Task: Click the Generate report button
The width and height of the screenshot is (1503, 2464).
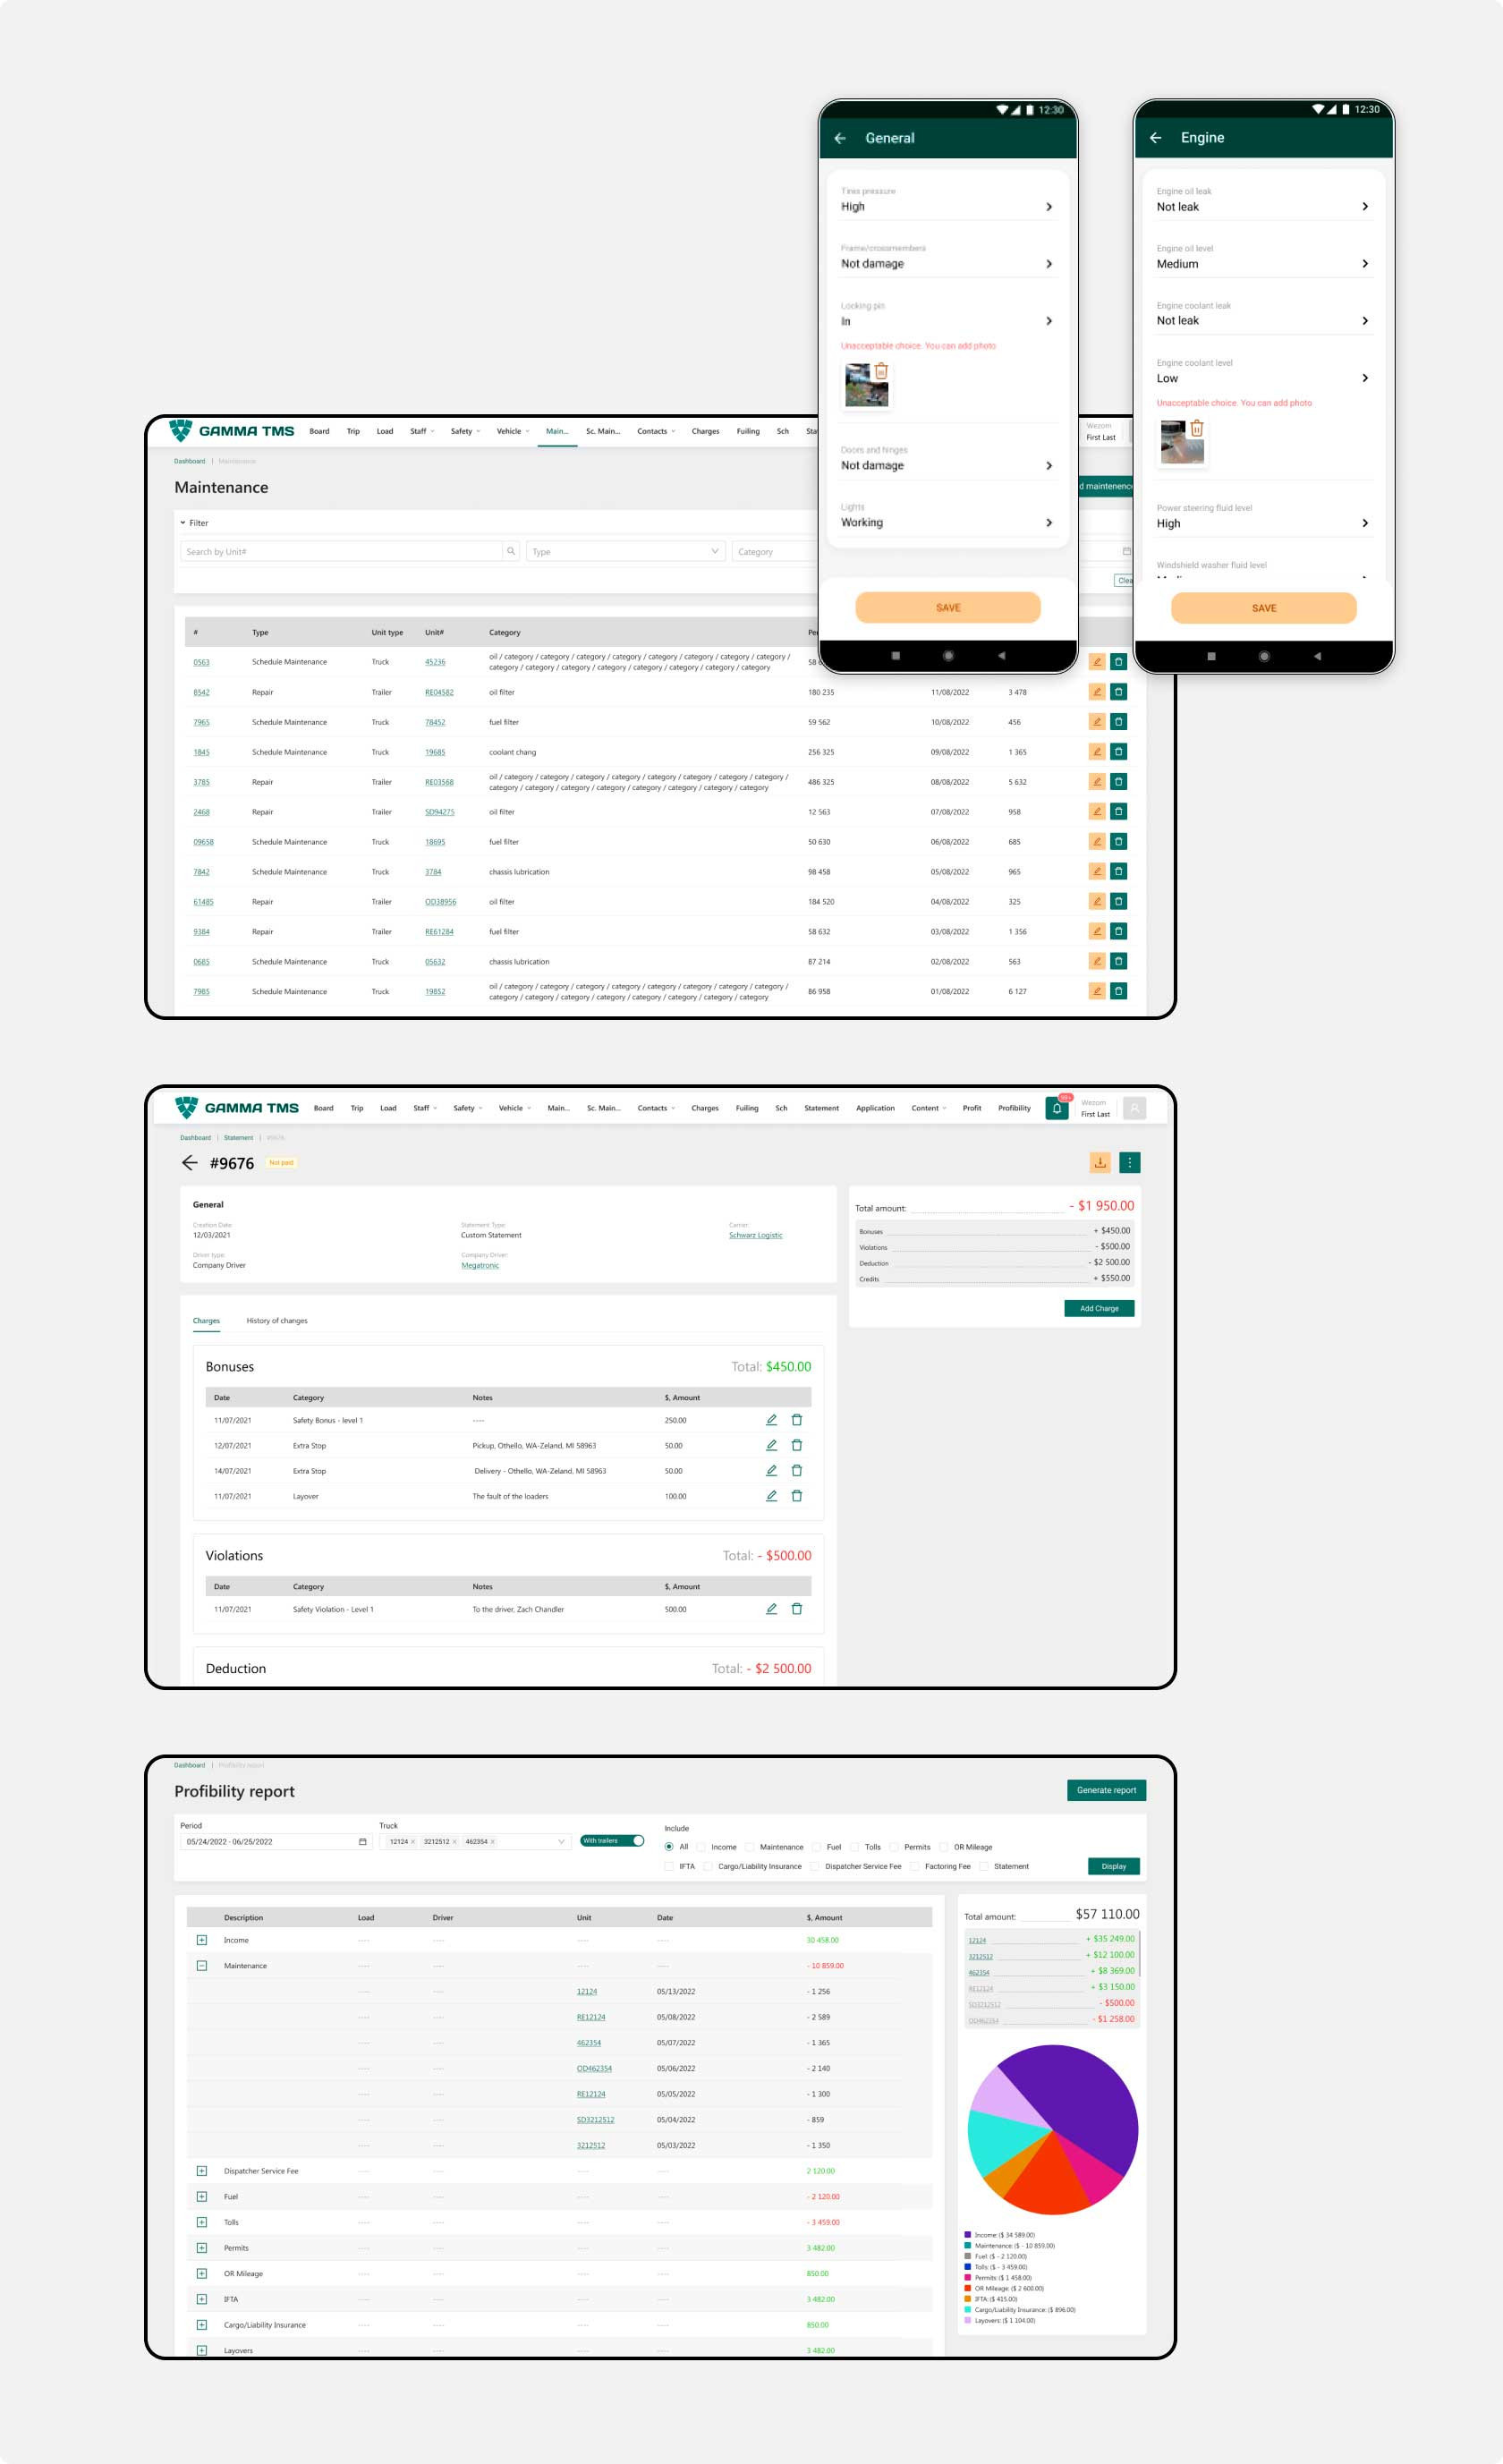Action: (1106, 1790)
